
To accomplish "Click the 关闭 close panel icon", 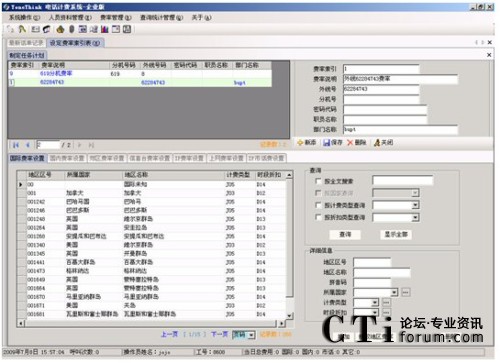I will pos(377,143).
